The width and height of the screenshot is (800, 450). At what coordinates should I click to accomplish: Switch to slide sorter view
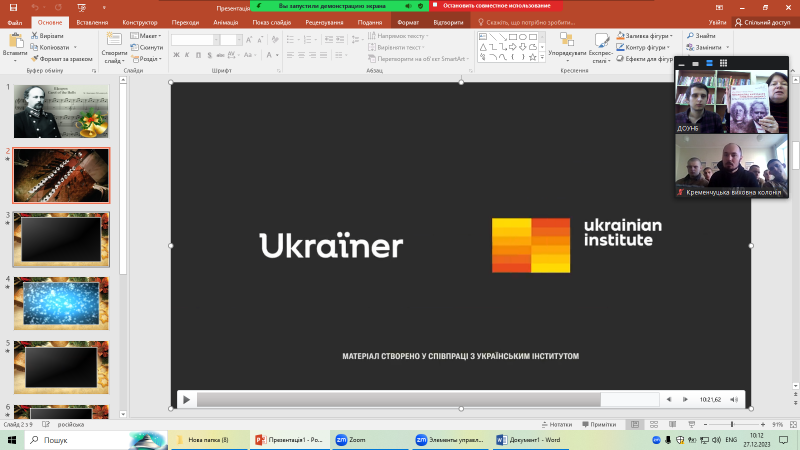point(654,424)
